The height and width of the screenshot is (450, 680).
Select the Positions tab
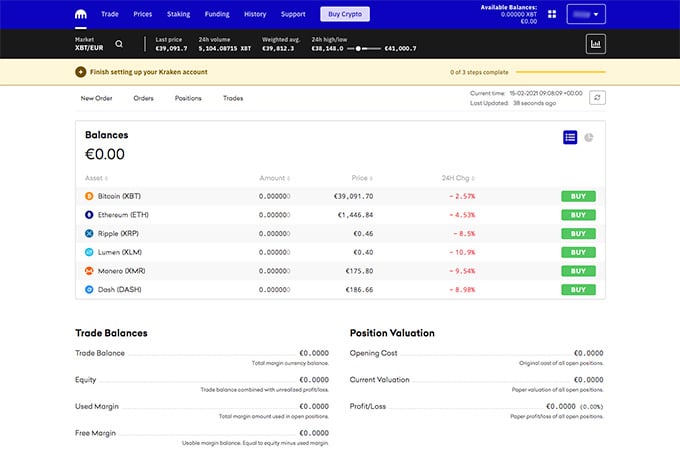click(x=188, y=98)
